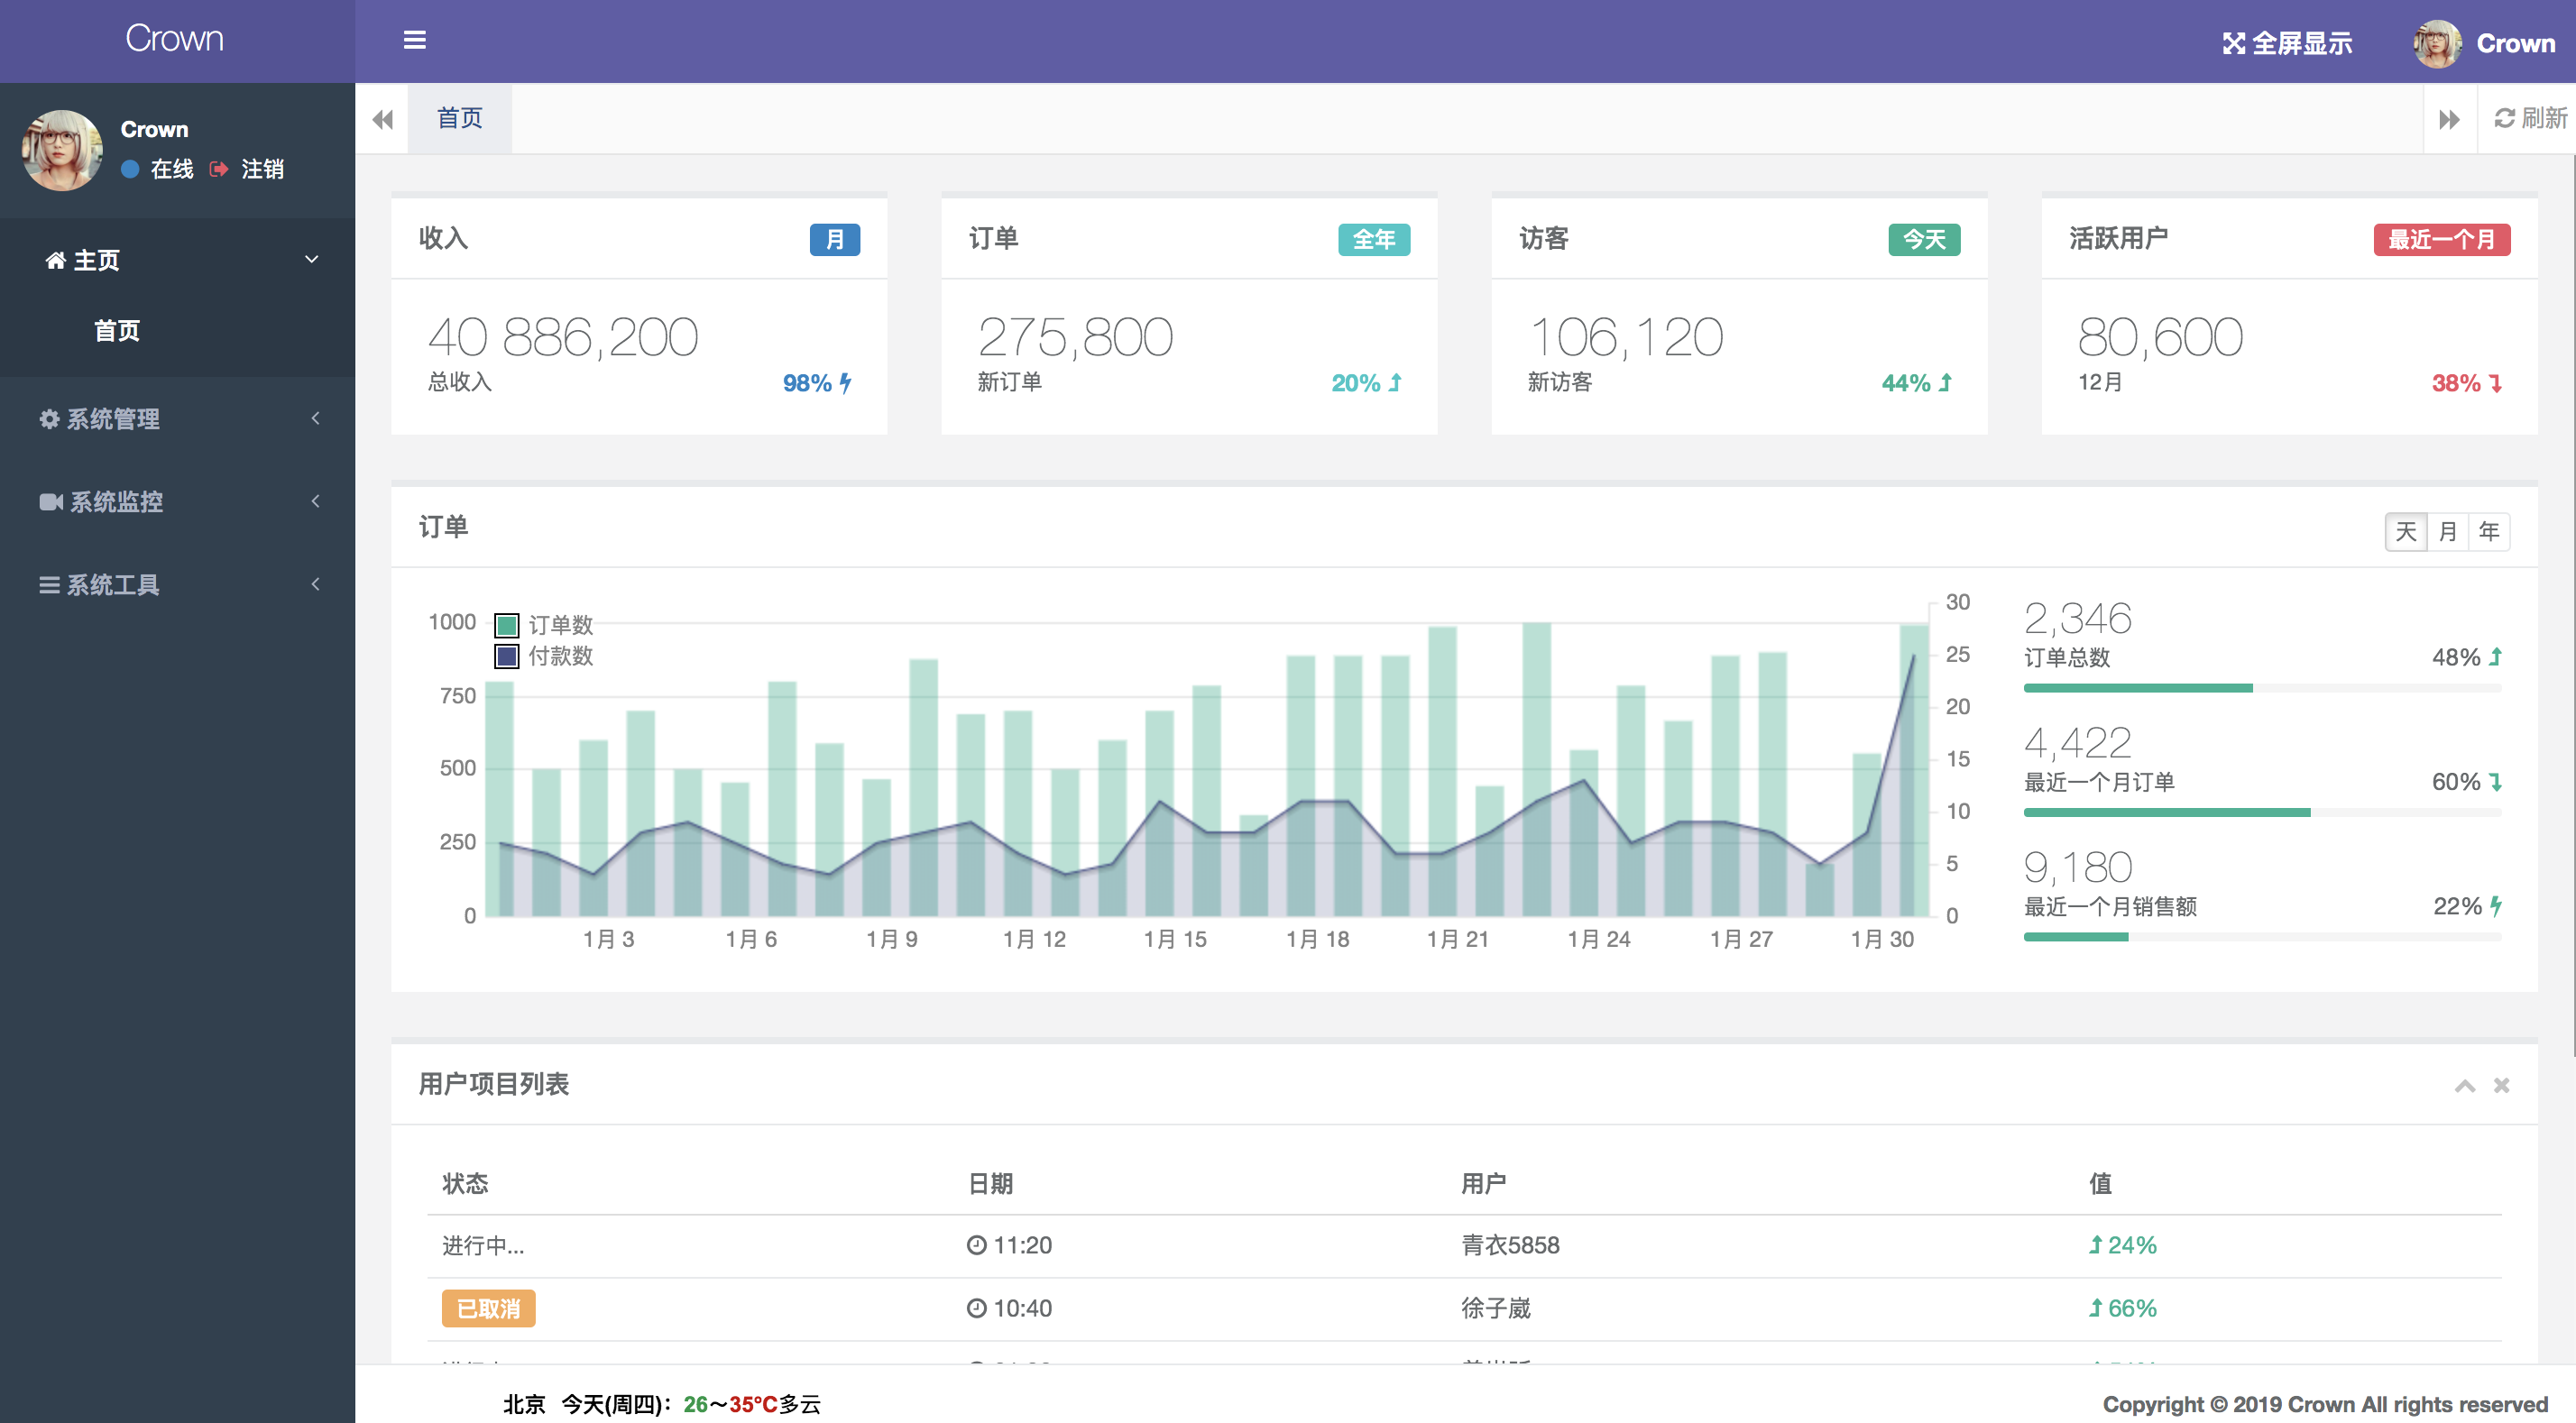Collapse the 主页 menu chevron

click(x=311, y=259)
